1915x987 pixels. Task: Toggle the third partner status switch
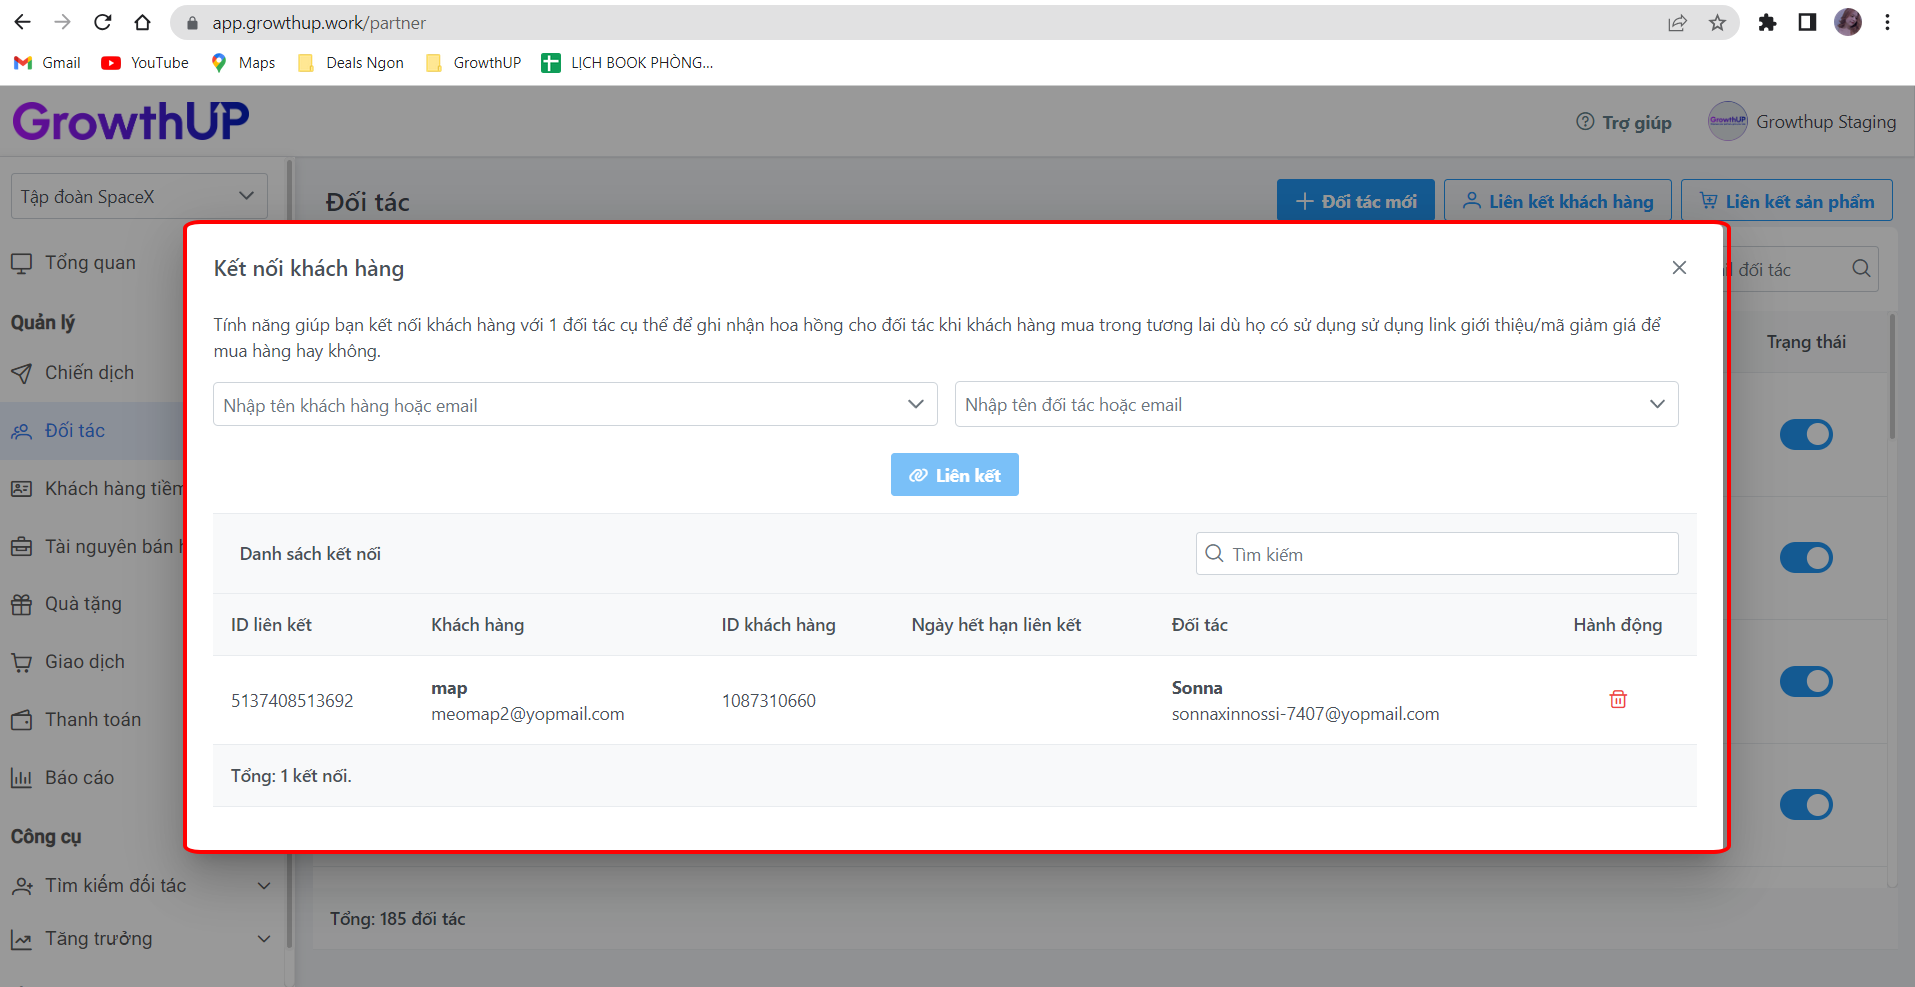[1805, 682]
